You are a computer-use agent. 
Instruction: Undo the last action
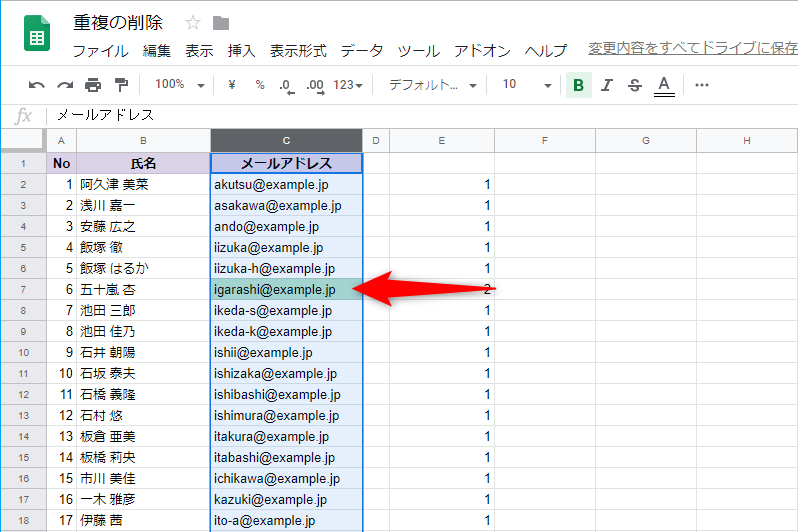(36, 85)
